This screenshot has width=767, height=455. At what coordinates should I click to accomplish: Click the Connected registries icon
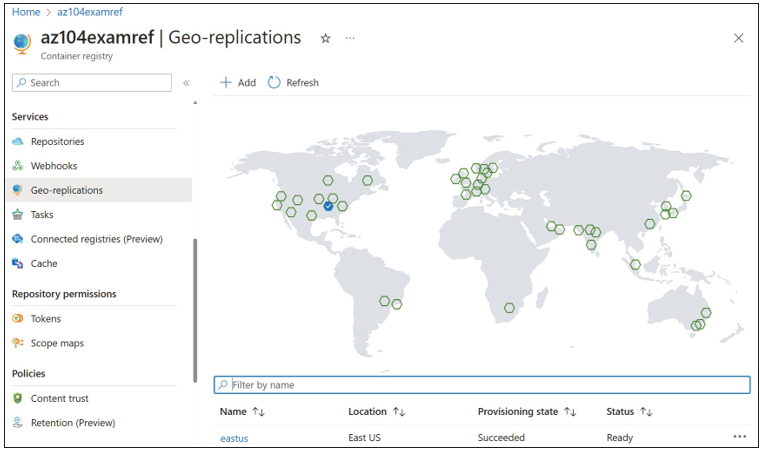point(18,239)
